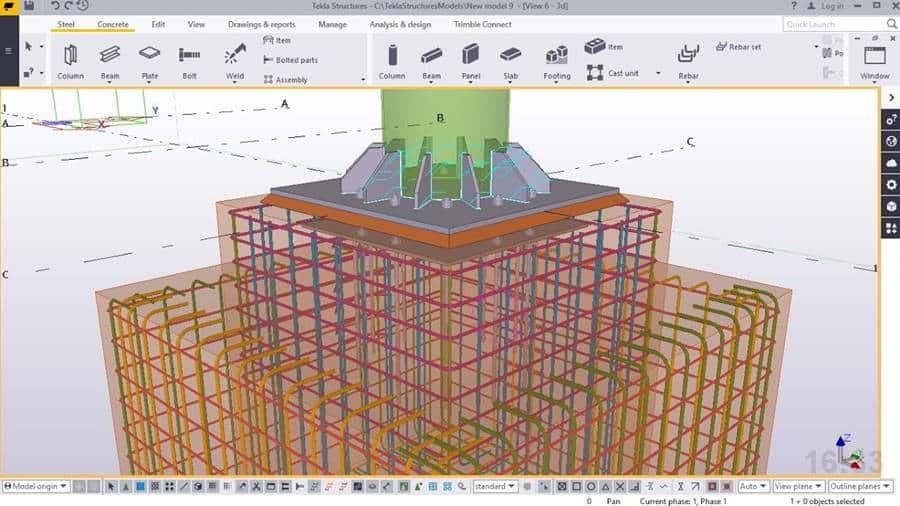Activate the Weld tool
The image size is (900, 506).
click(234, 60)
